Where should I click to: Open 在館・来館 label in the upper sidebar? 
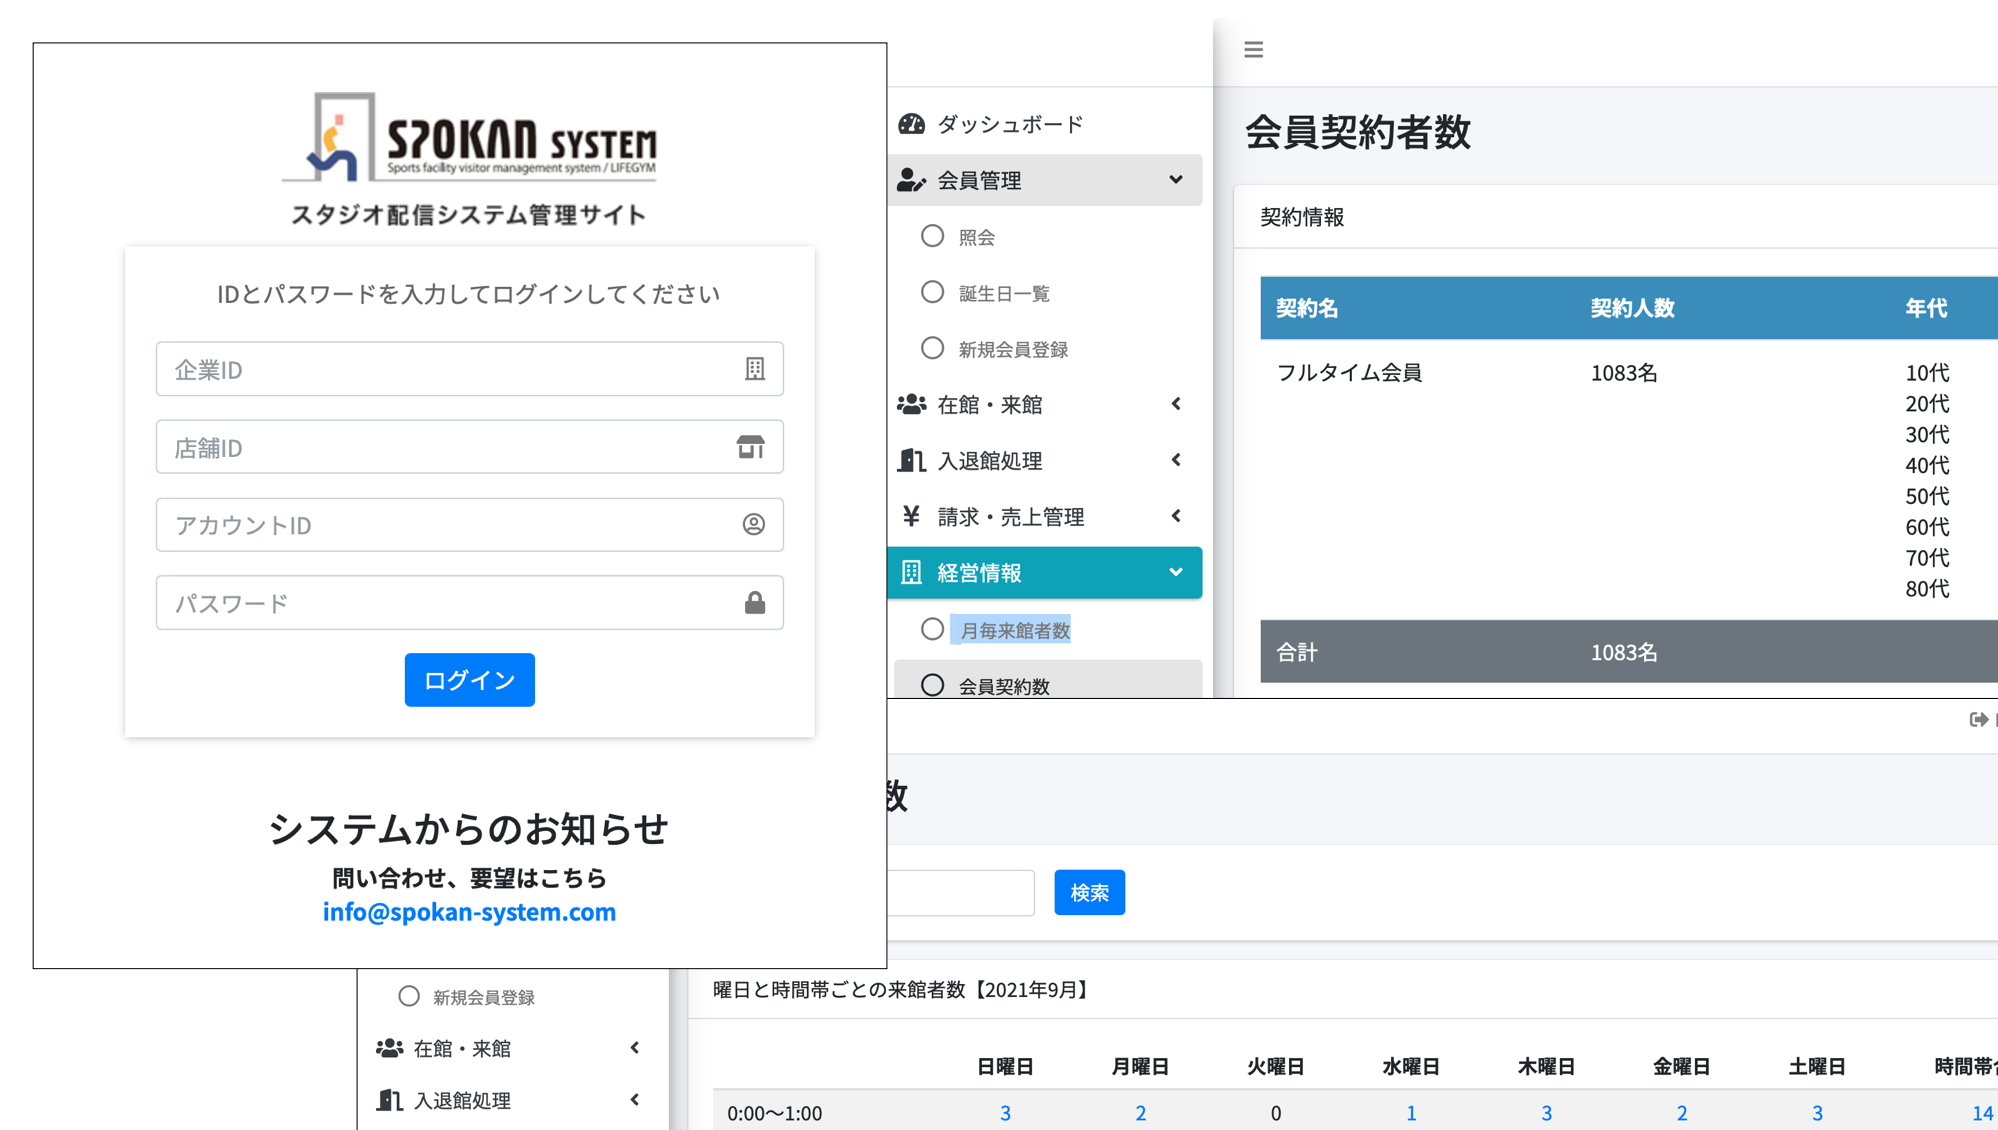point(990,404)
